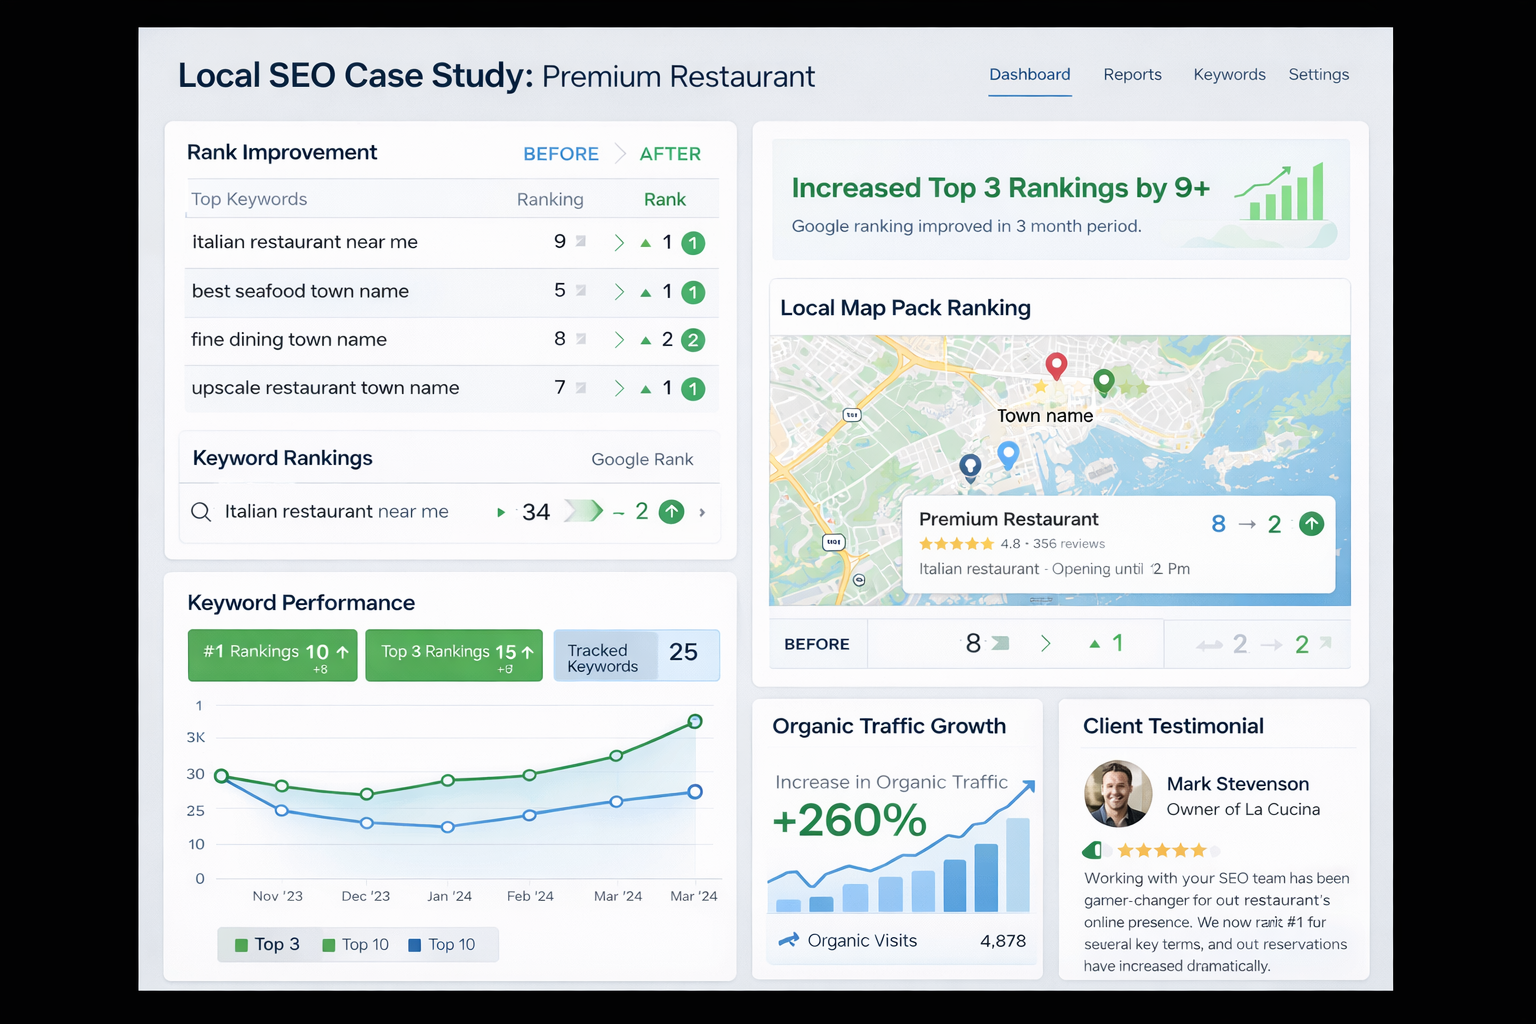The width and height of the screenshot is (1536, 1024).
Task: Click the red map pin marker
Action: 1056,365
